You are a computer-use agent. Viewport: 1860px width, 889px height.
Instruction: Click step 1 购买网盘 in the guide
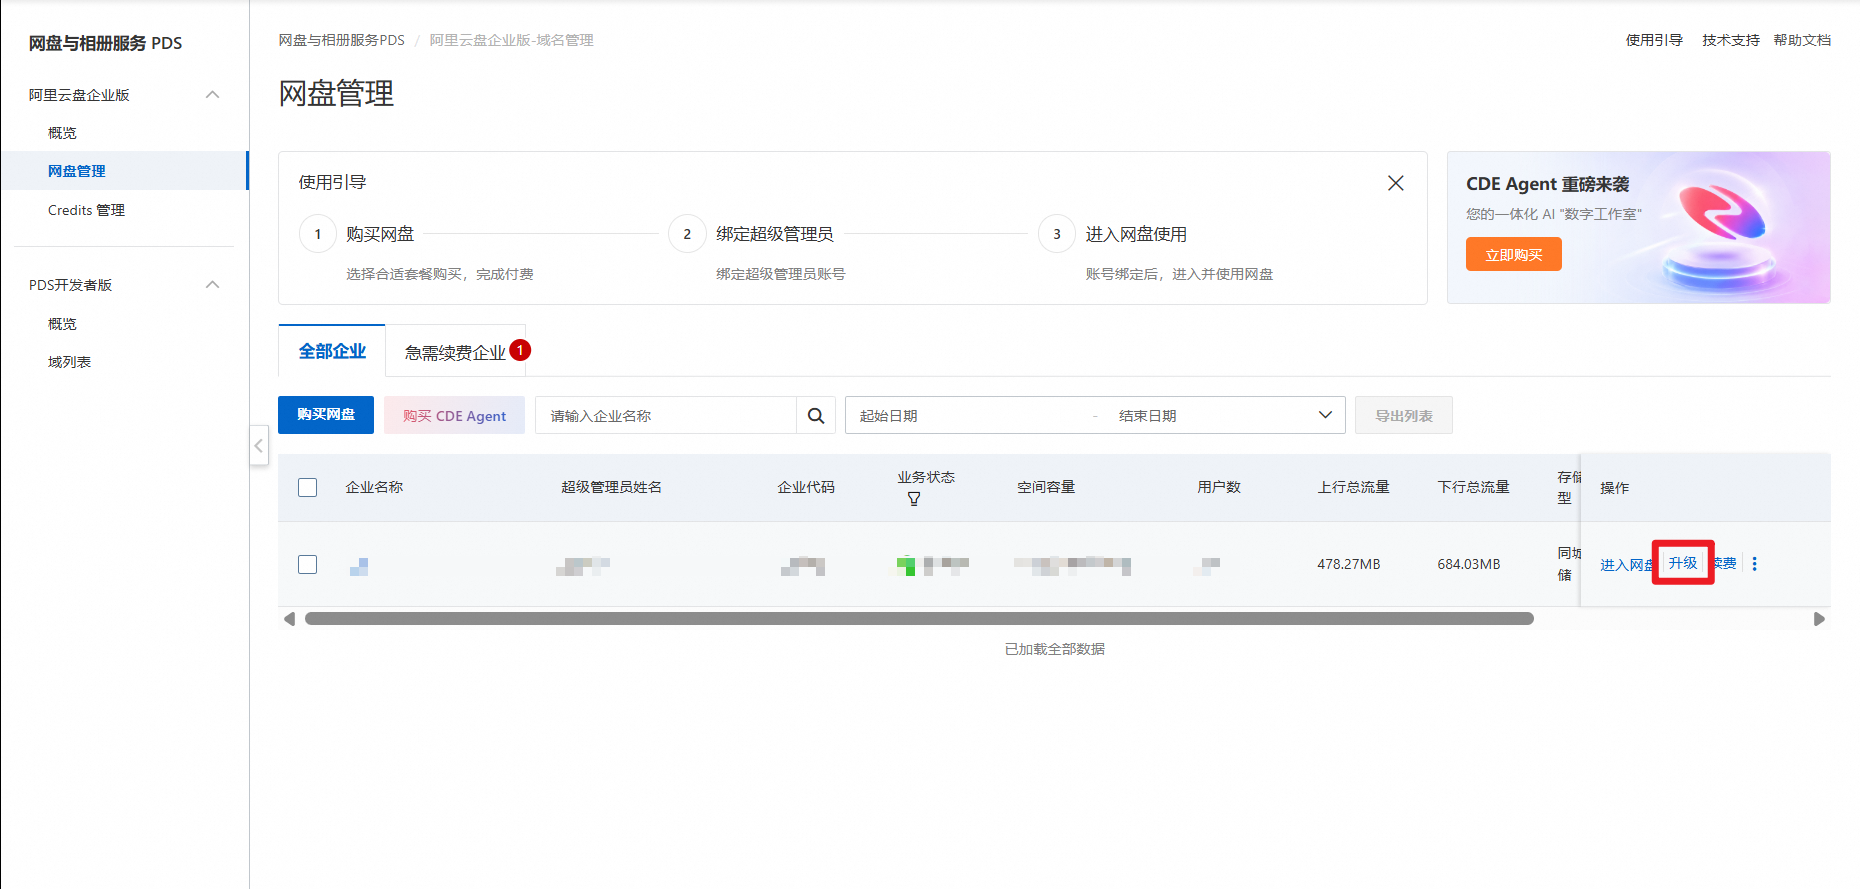(380, 234)
